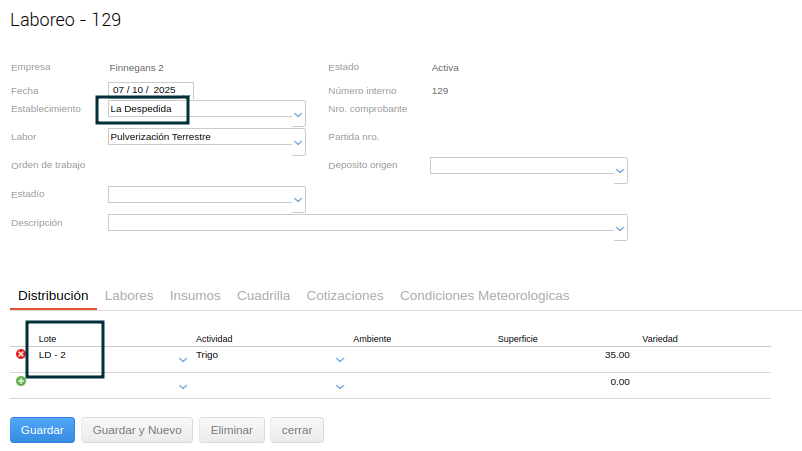Viewport: 802px width, 451px height.
Task: Click the Eliminar button
Action: pos(232,430)
